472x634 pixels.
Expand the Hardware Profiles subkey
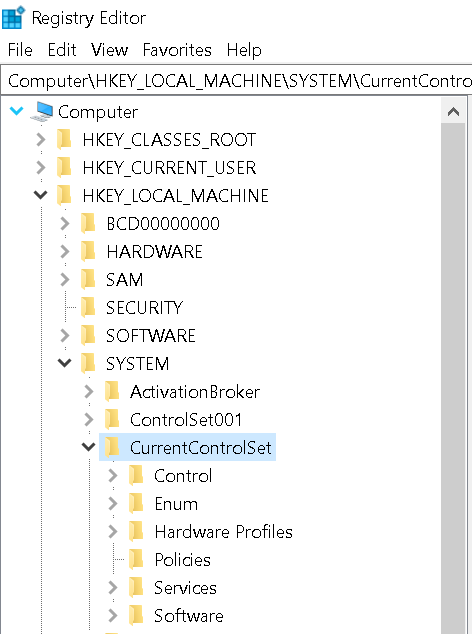pyautogui.click(x=113, y=531)
